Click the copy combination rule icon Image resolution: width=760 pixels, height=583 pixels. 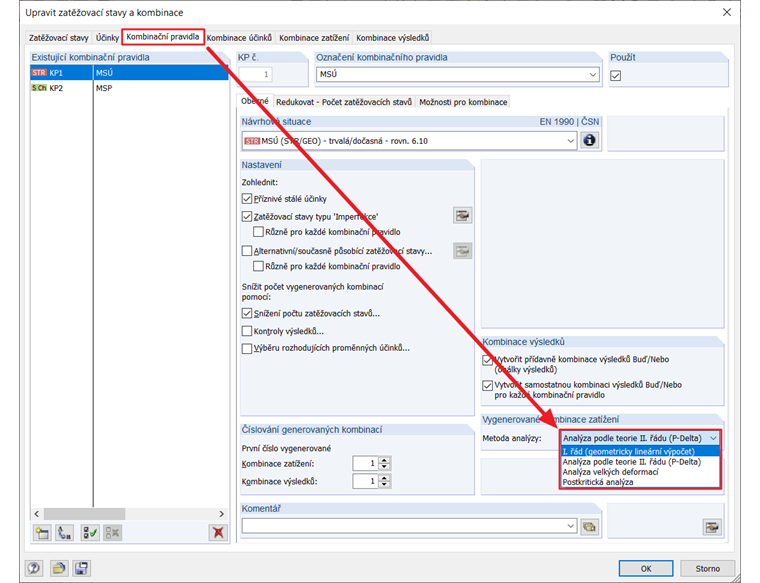pyautogui.click(x=64, y=533)
